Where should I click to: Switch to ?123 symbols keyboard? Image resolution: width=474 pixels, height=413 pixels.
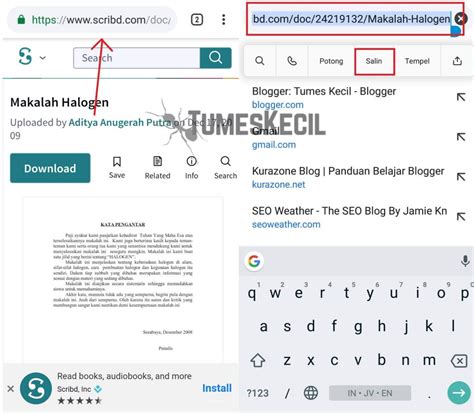coord(257,393)
